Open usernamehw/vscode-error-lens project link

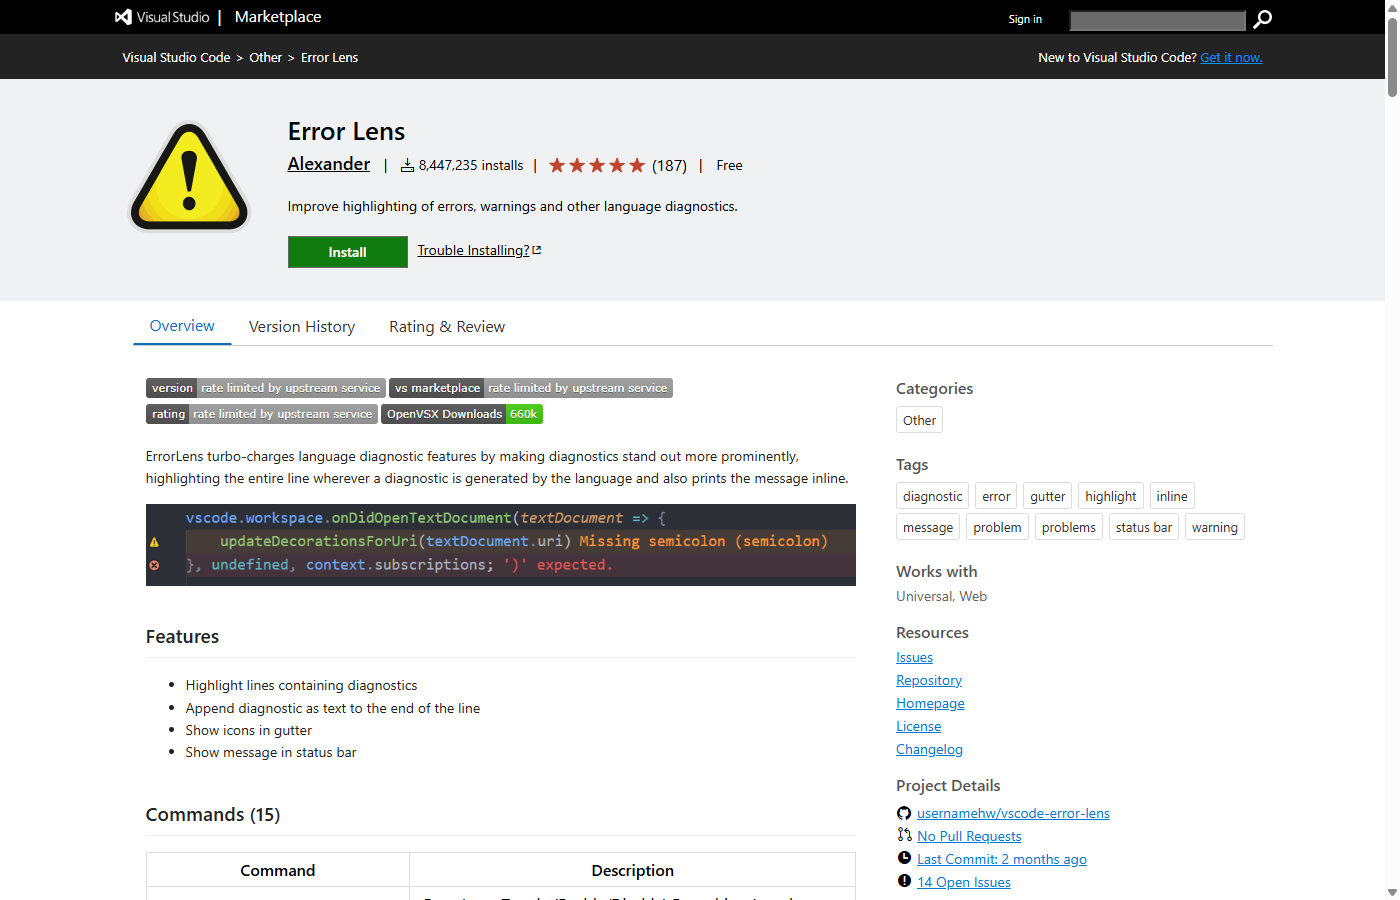(1013, 813)
